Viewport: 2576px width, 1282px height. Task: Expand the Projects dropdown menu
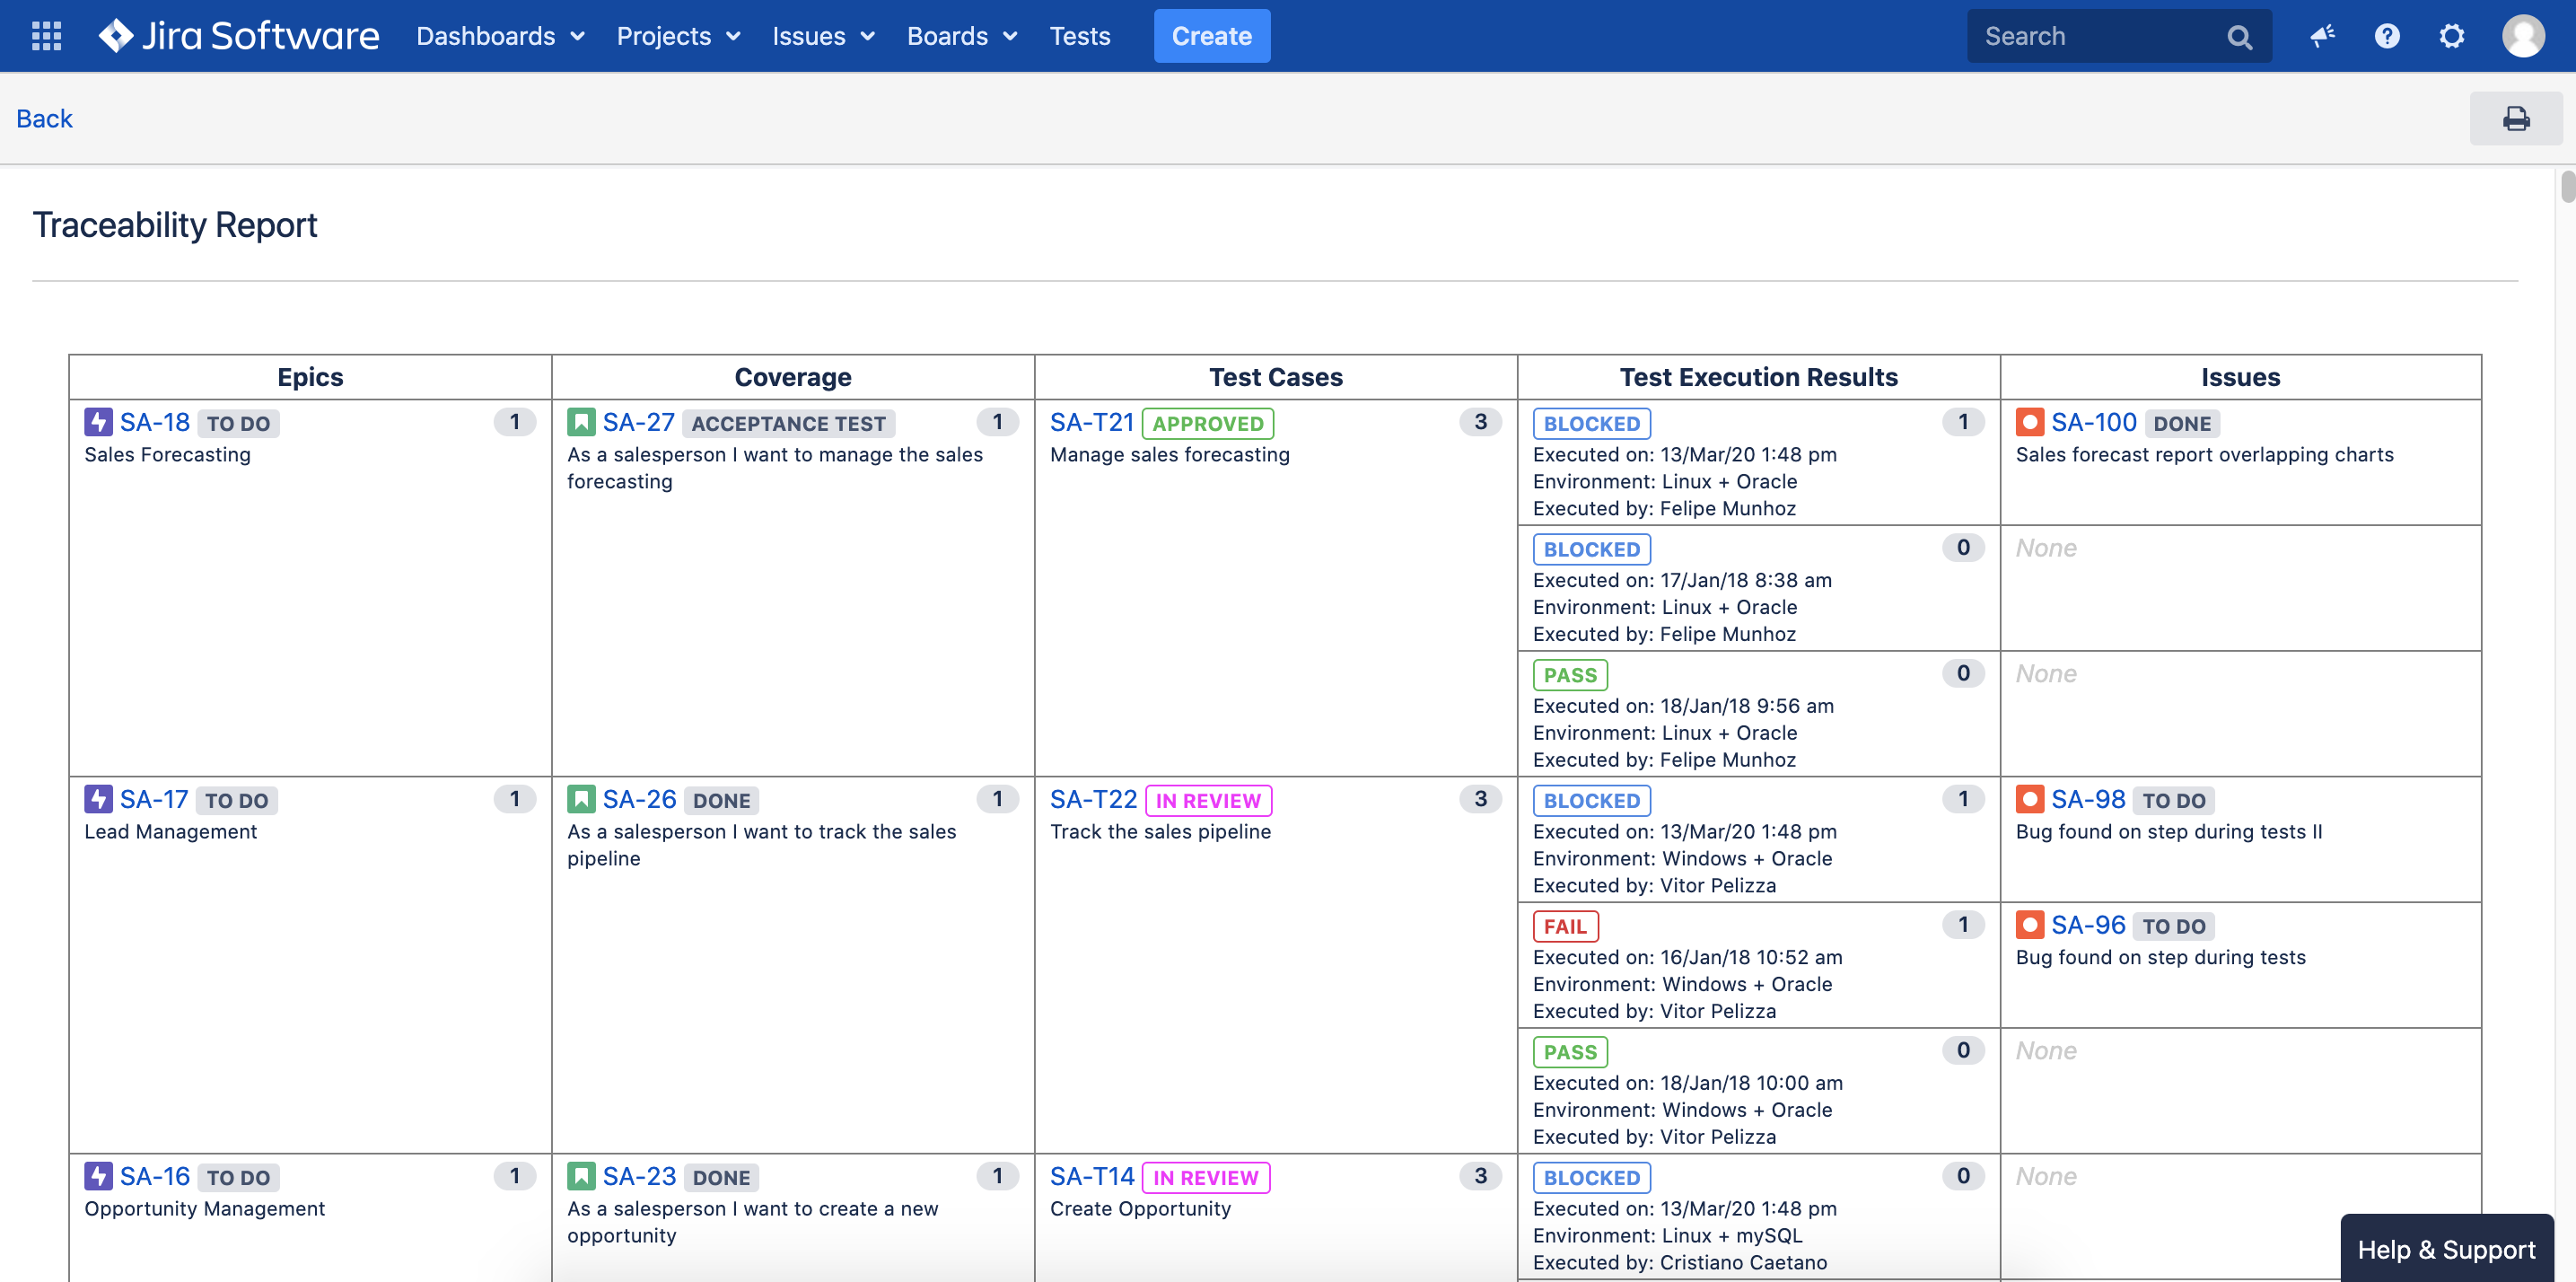click(x=678, y=36)
